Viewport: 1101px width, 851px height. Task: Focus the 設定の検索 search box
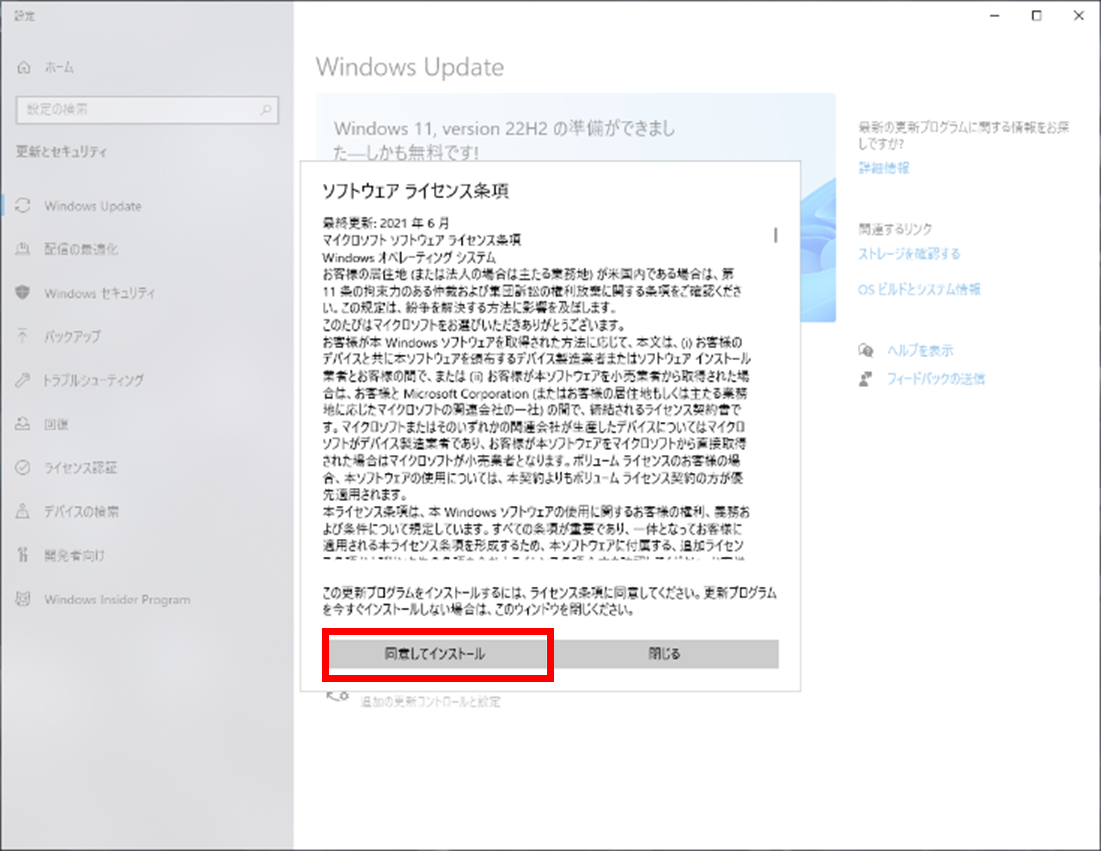tap(147, 110)
